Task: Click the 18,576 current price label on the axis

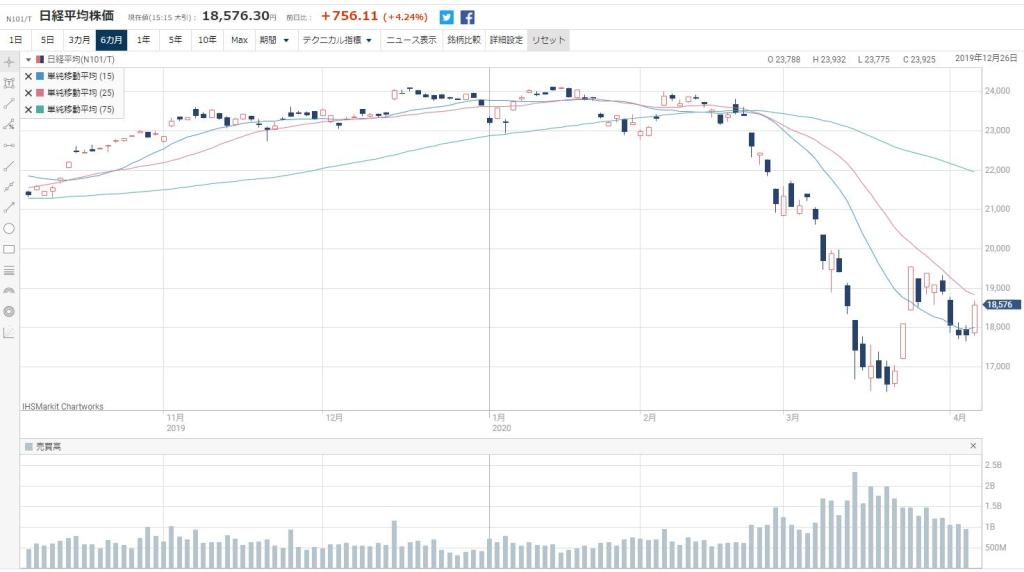Action: pos(1001,305)
